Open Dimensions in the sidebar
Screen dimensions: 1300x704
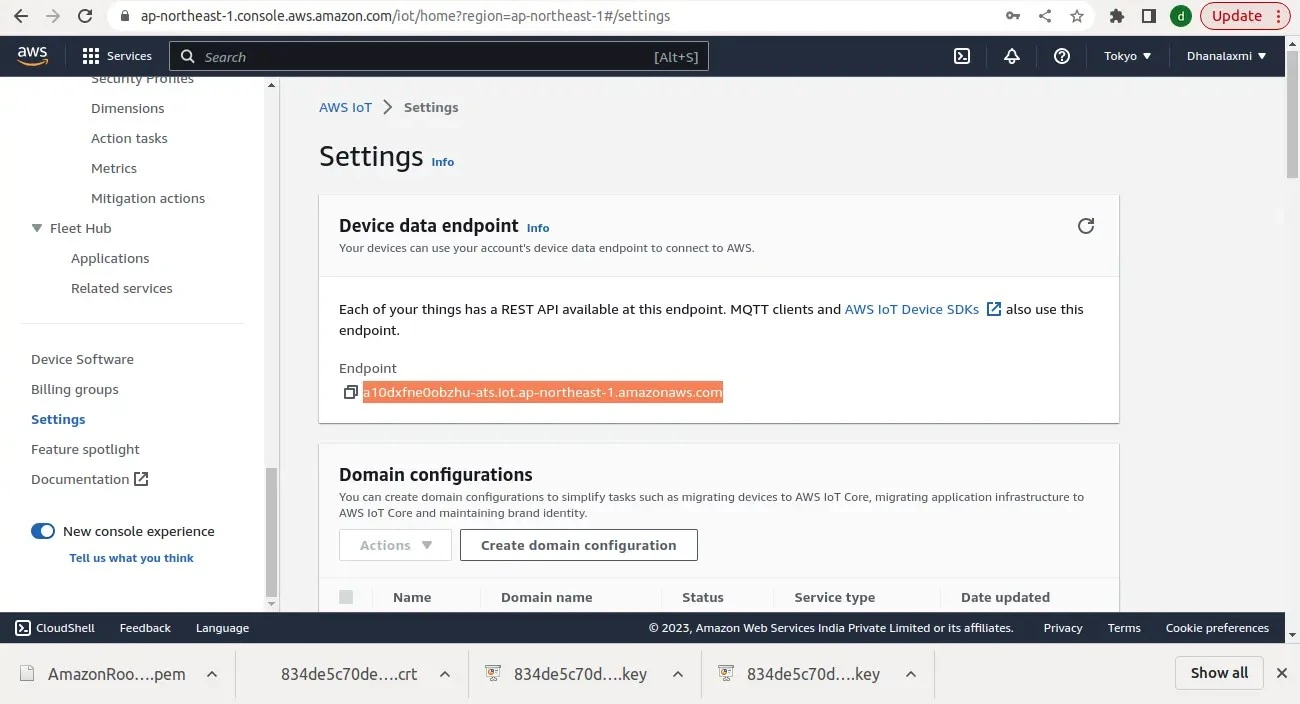(x=127, y=108)
